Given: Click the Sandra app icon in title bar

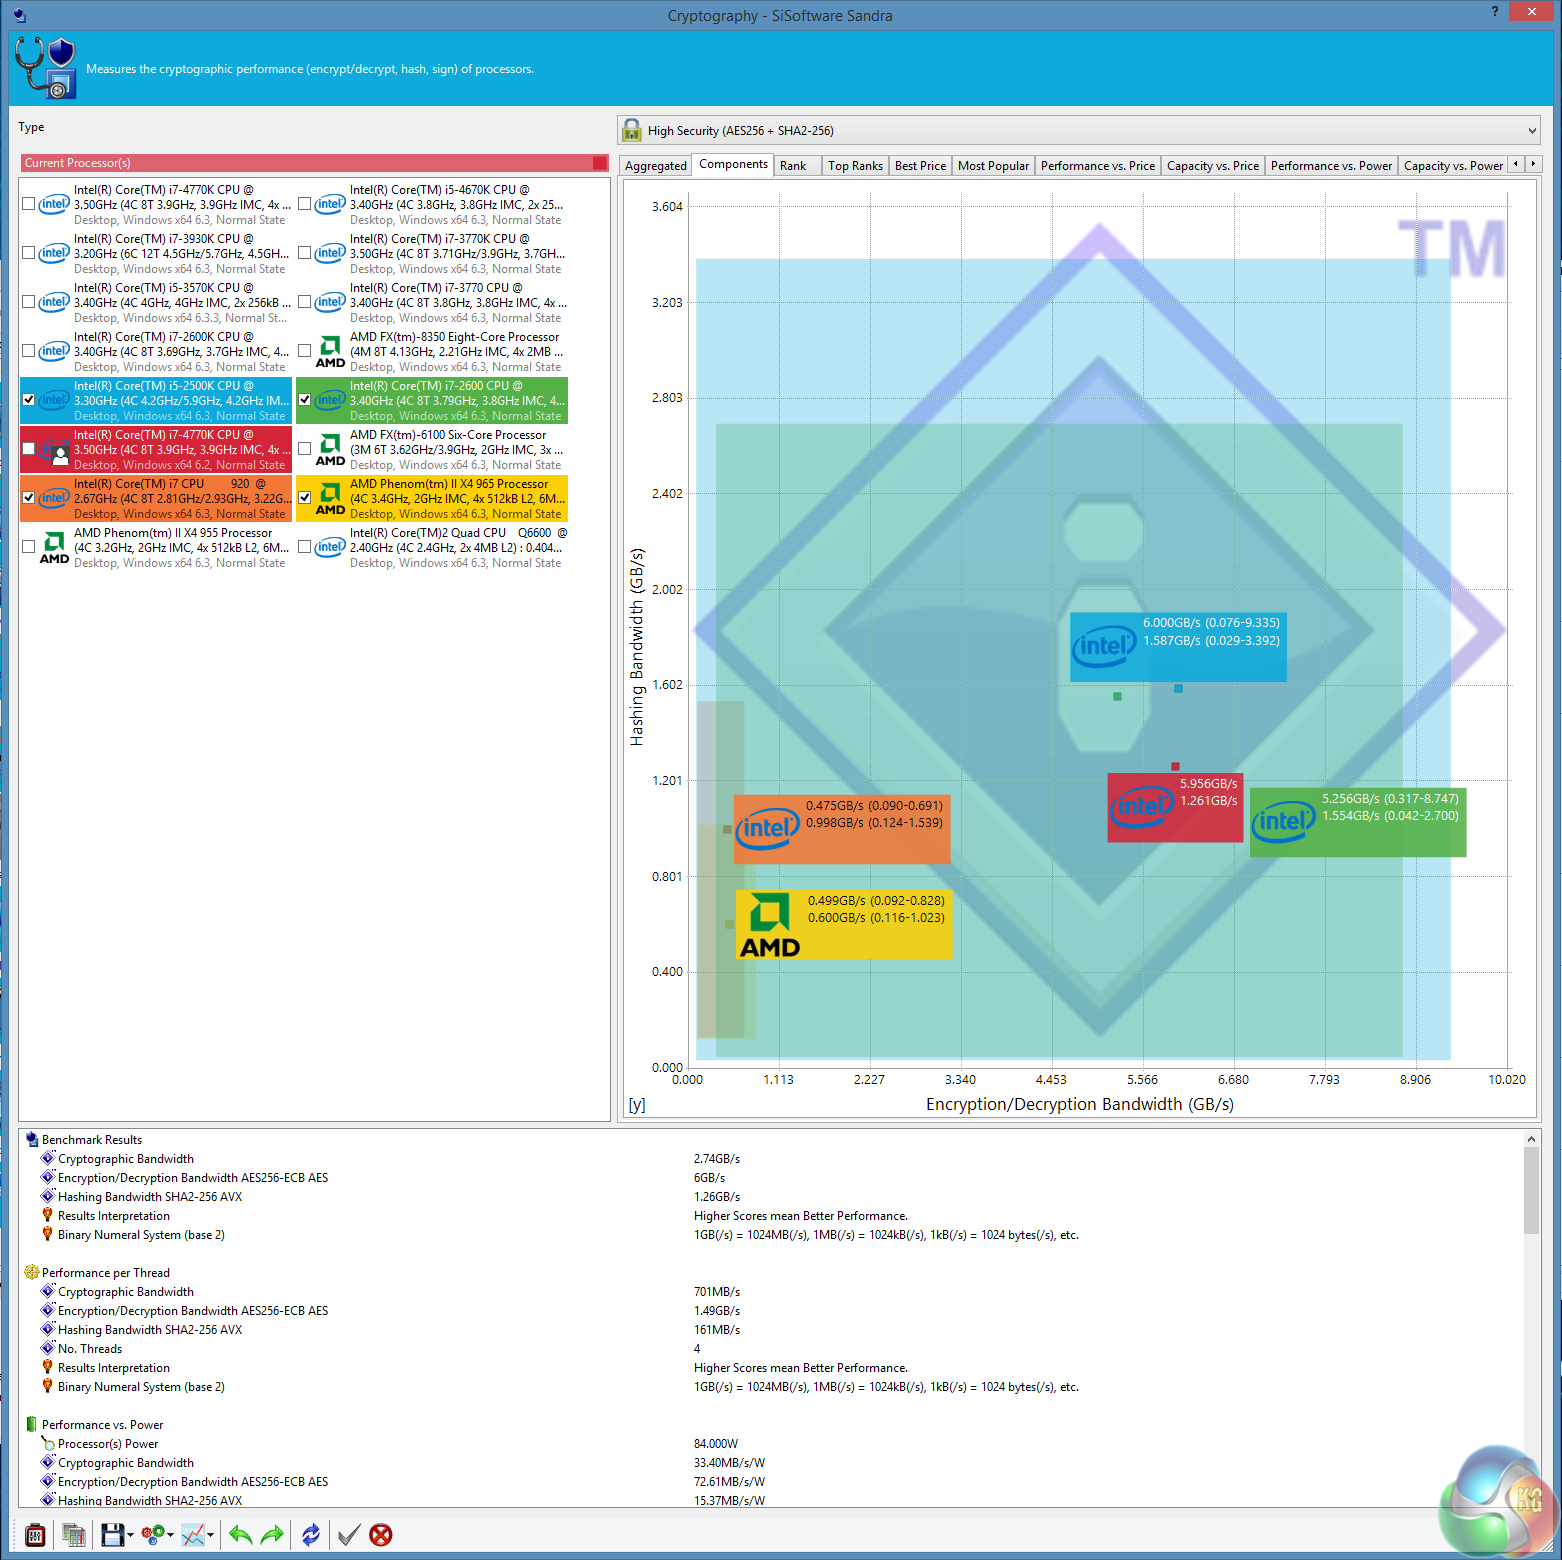Looking at the screenshot, I should 20,15.
